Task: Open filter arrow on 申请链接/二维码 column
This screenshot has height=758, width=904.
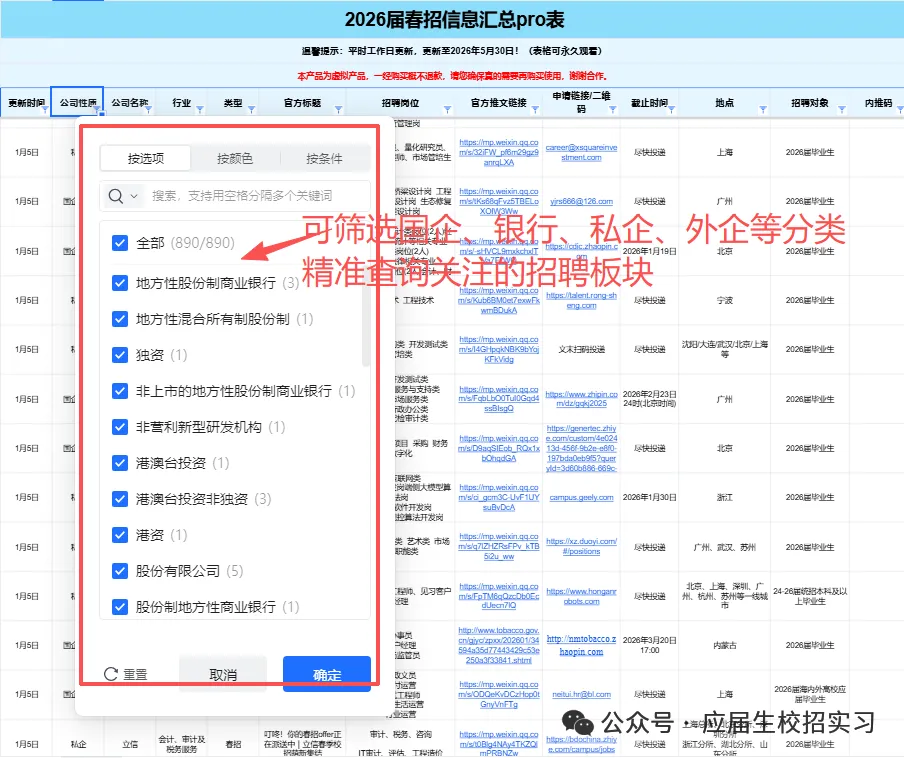Action: [613, 109]
